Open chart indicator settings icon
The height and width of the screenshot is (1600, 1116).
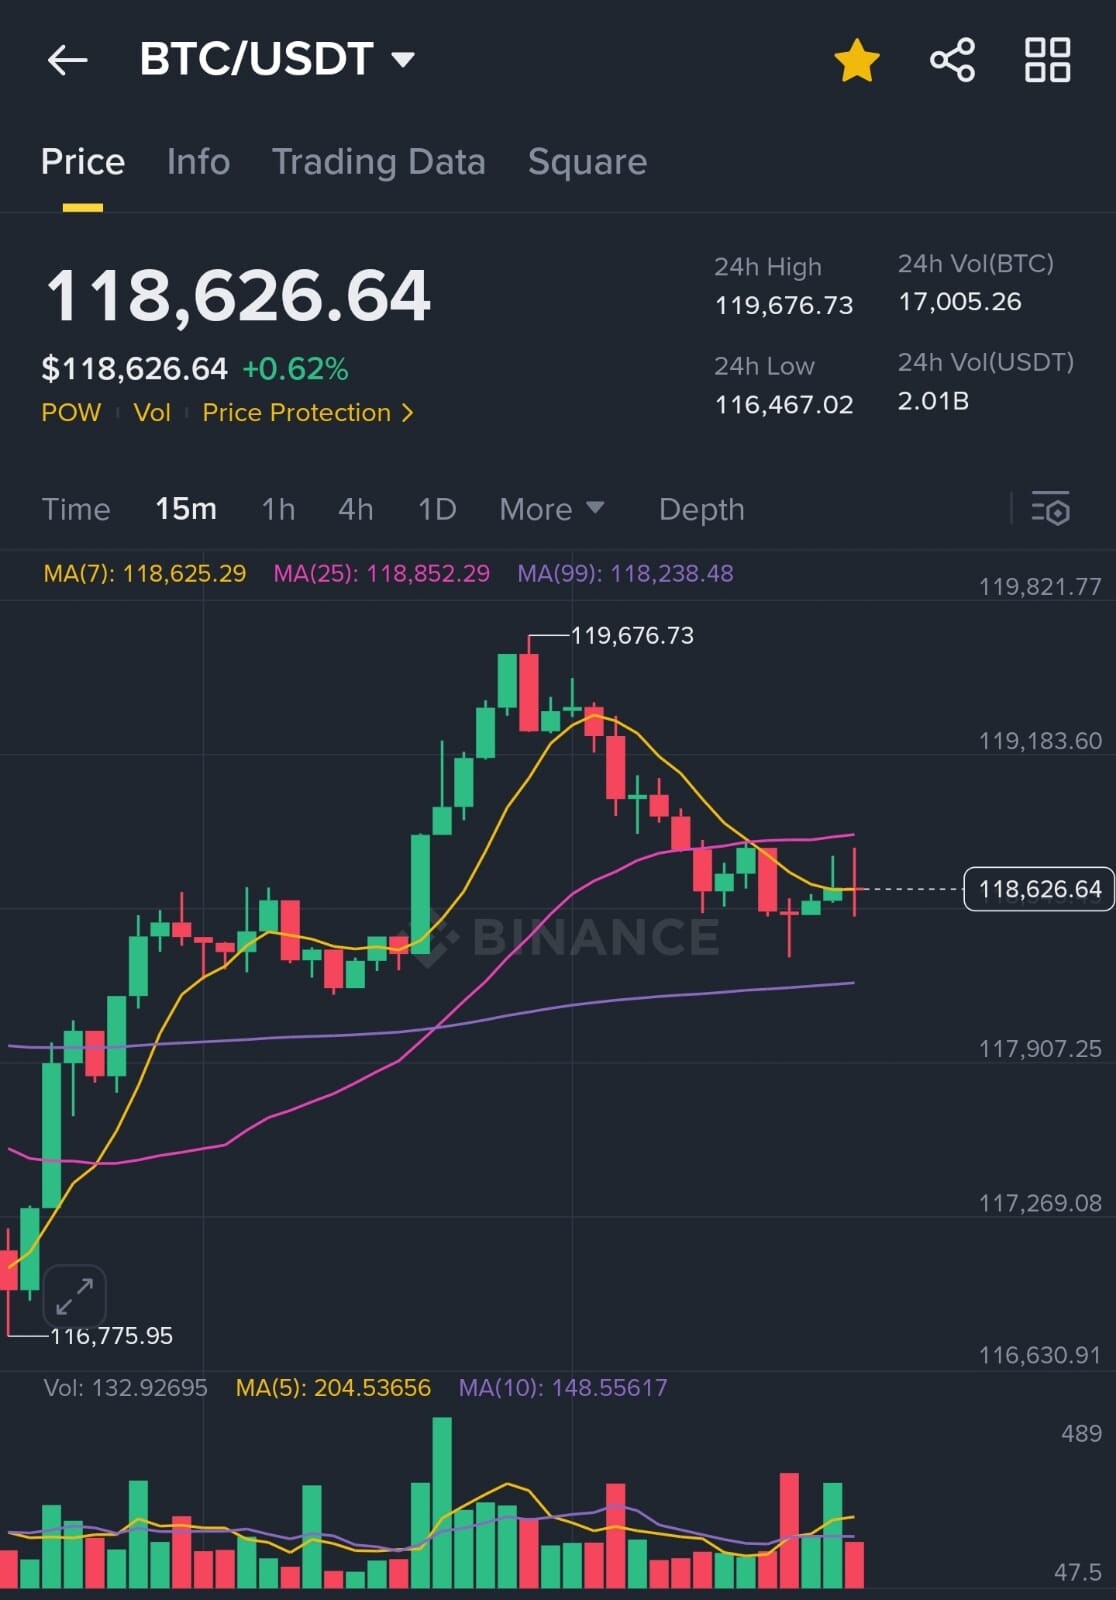coord(1050,509)
